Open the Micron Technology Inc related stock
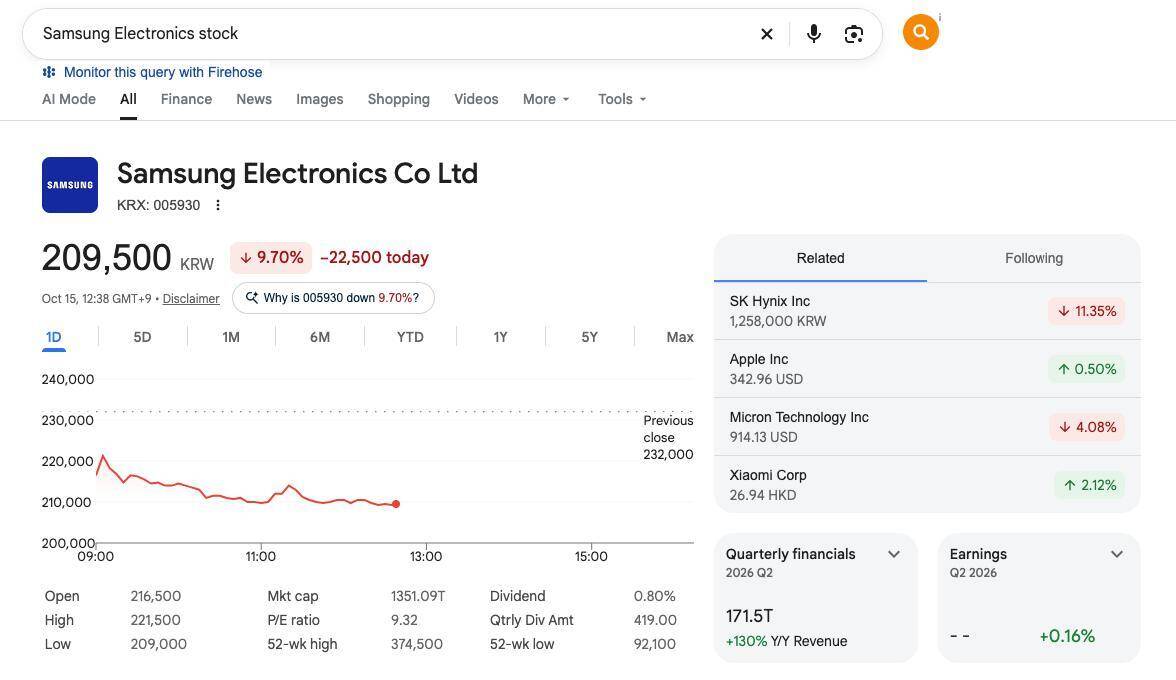 coord(927,427)
